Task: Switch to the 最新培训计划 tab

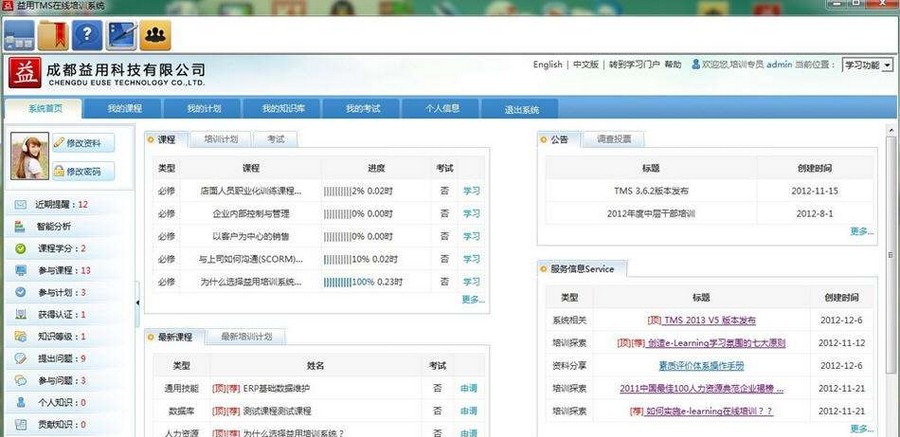Action: click(246, 337)
